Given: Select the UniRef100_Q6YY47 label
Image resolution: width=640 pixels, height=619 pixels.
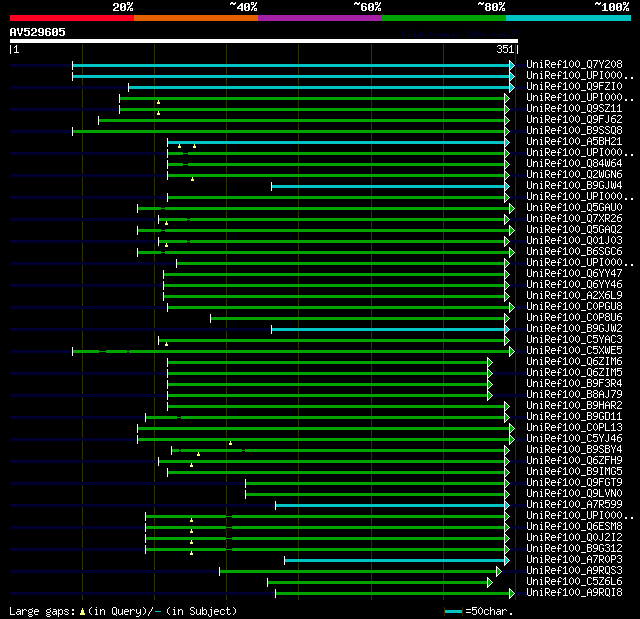Looking at the screenshot, I should [x=574, y=274].
